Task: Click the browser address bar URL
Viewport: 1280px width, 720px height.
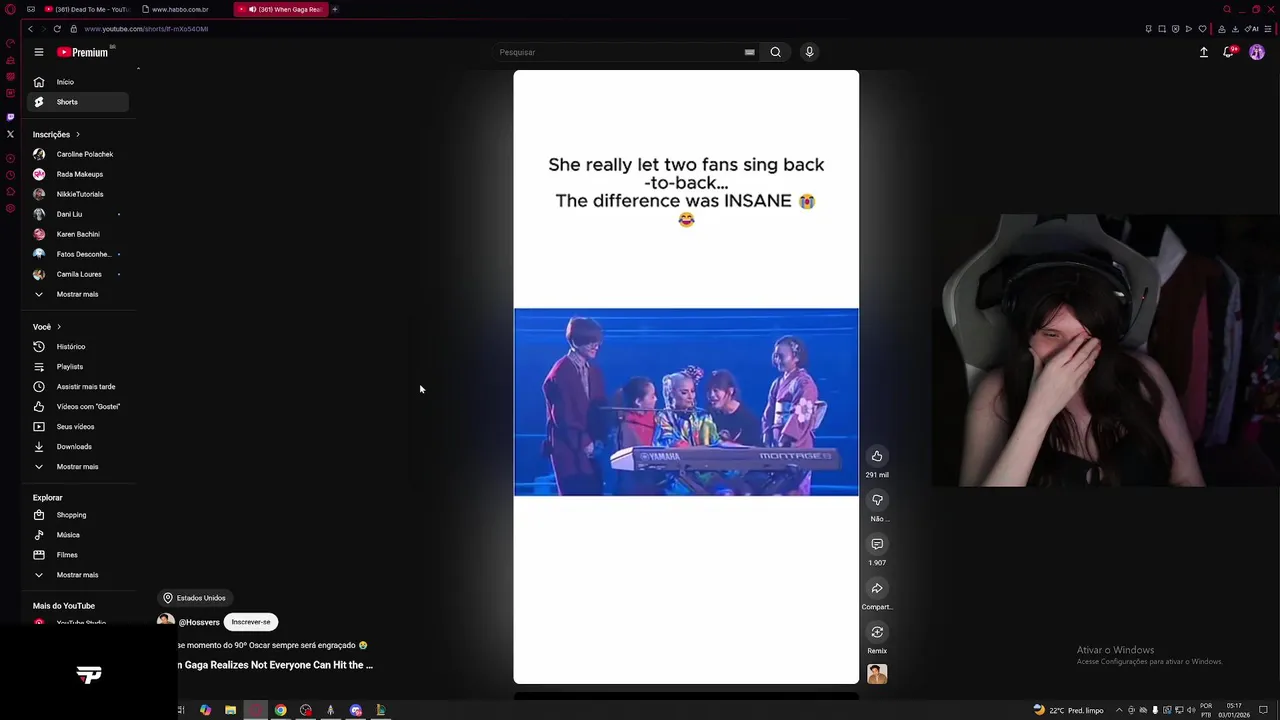Action: [x=146, y=29]
